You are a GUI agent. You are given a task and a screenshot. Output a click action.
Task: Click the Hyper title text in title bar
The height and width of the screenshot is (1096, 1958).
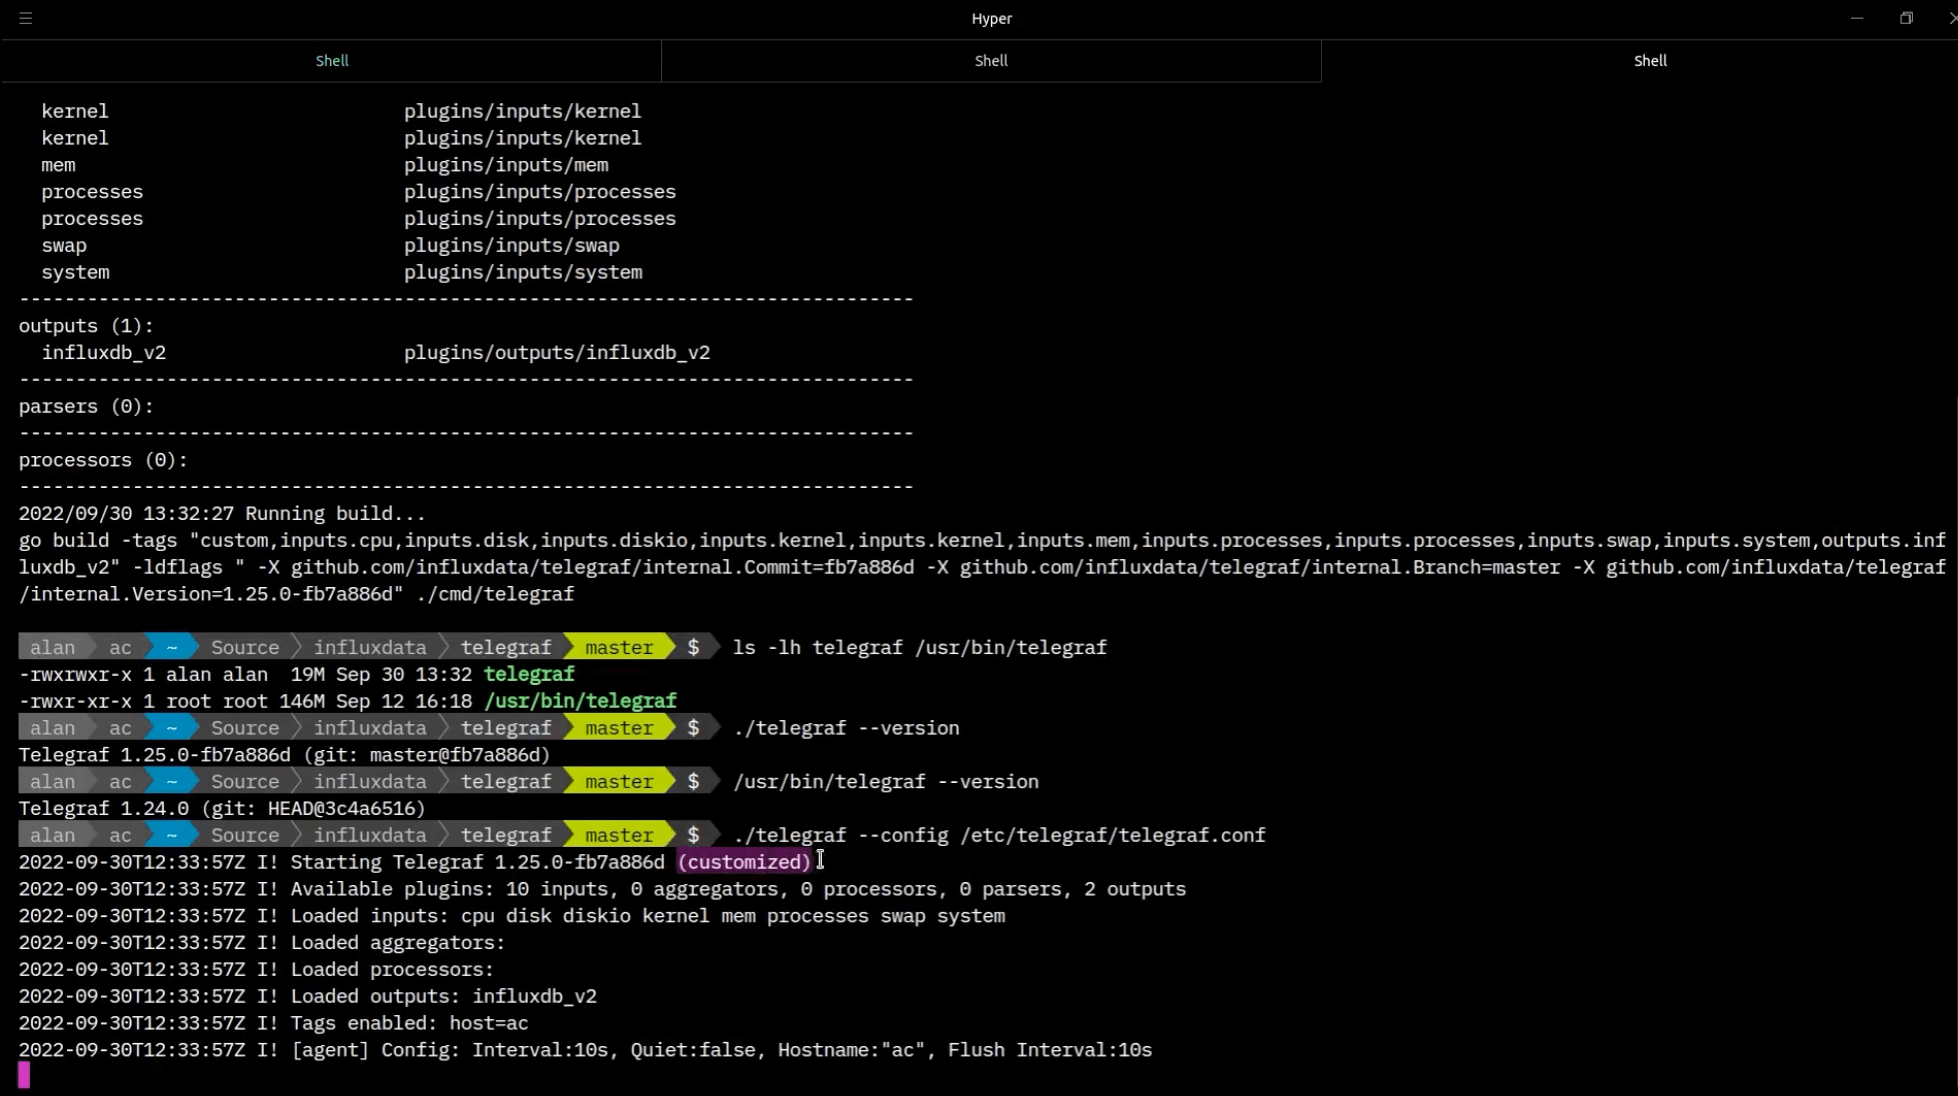click(991, 18)
